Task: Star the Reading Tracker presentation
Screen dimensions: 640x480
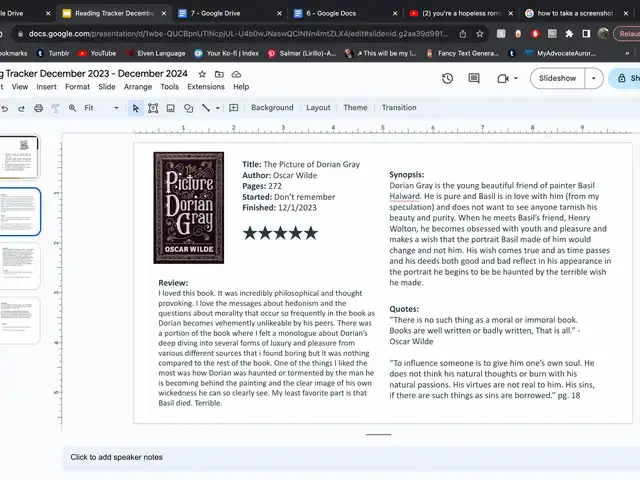Action: click(x=202, y=74)
